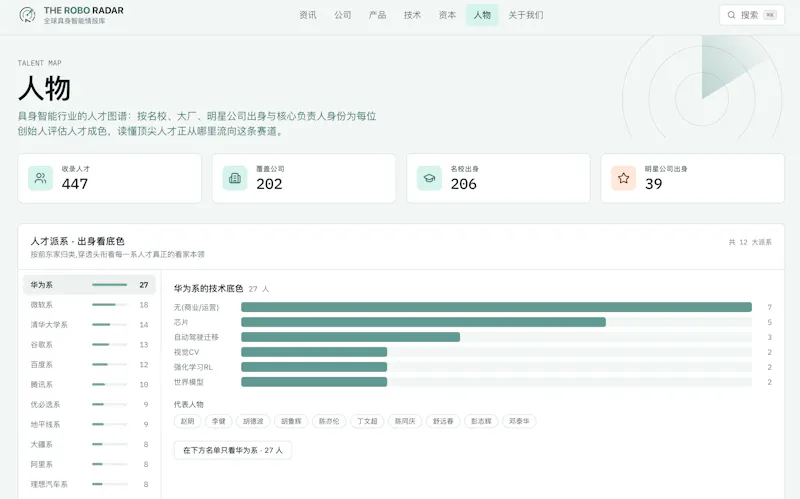Screen dimensions: 800x499
Task: Click the Robo Radar logo icon
Action: [x=27, y=15]
